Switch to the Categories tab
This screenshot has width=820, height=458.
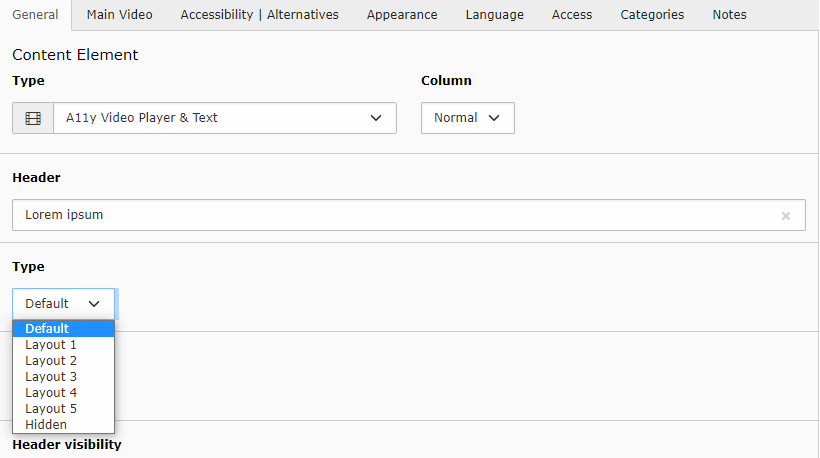[x=652, y=15]
